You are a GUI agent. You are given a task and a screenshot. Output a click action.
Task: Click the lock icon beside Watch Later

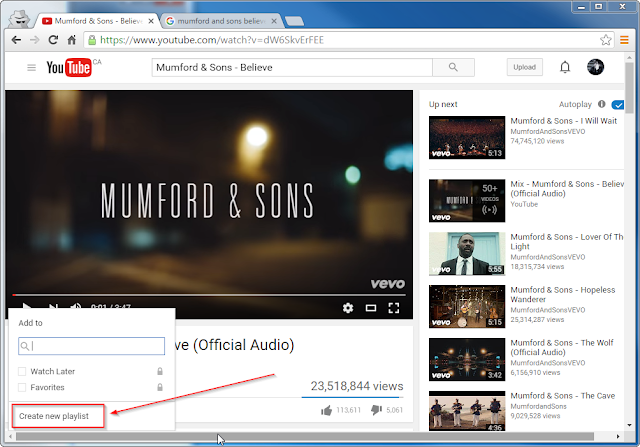pyautogui.click(x=160, y=371)
